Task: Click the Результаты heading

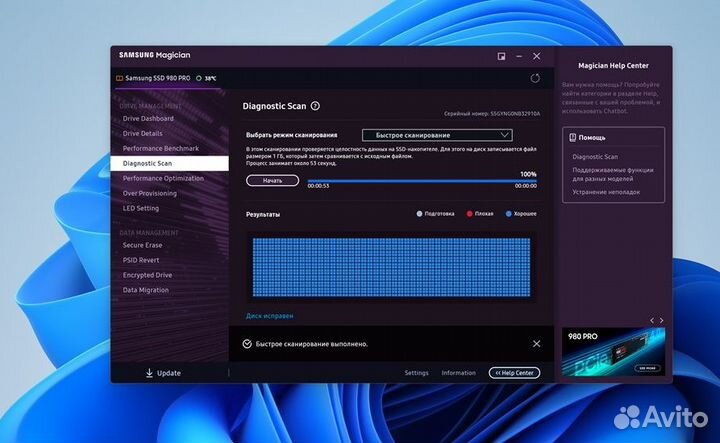Action: [x=263, y=214]
